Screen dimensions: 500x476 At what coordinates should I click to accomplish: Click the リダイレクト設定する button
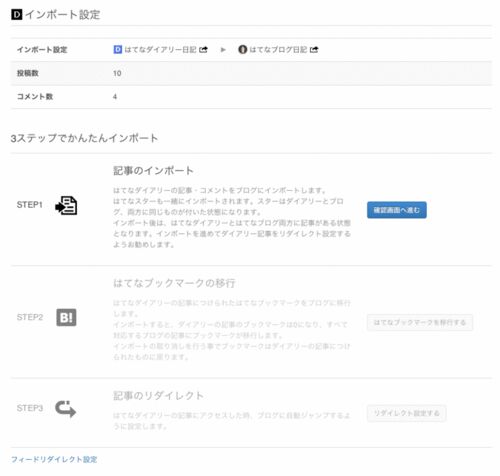point(406,413)
